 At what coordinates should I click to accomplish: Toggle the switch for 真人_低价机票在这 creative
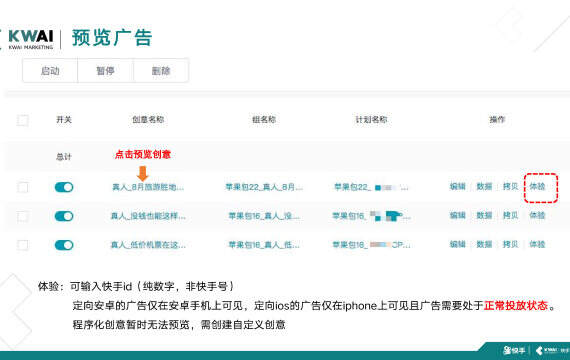tap(64, 245)
